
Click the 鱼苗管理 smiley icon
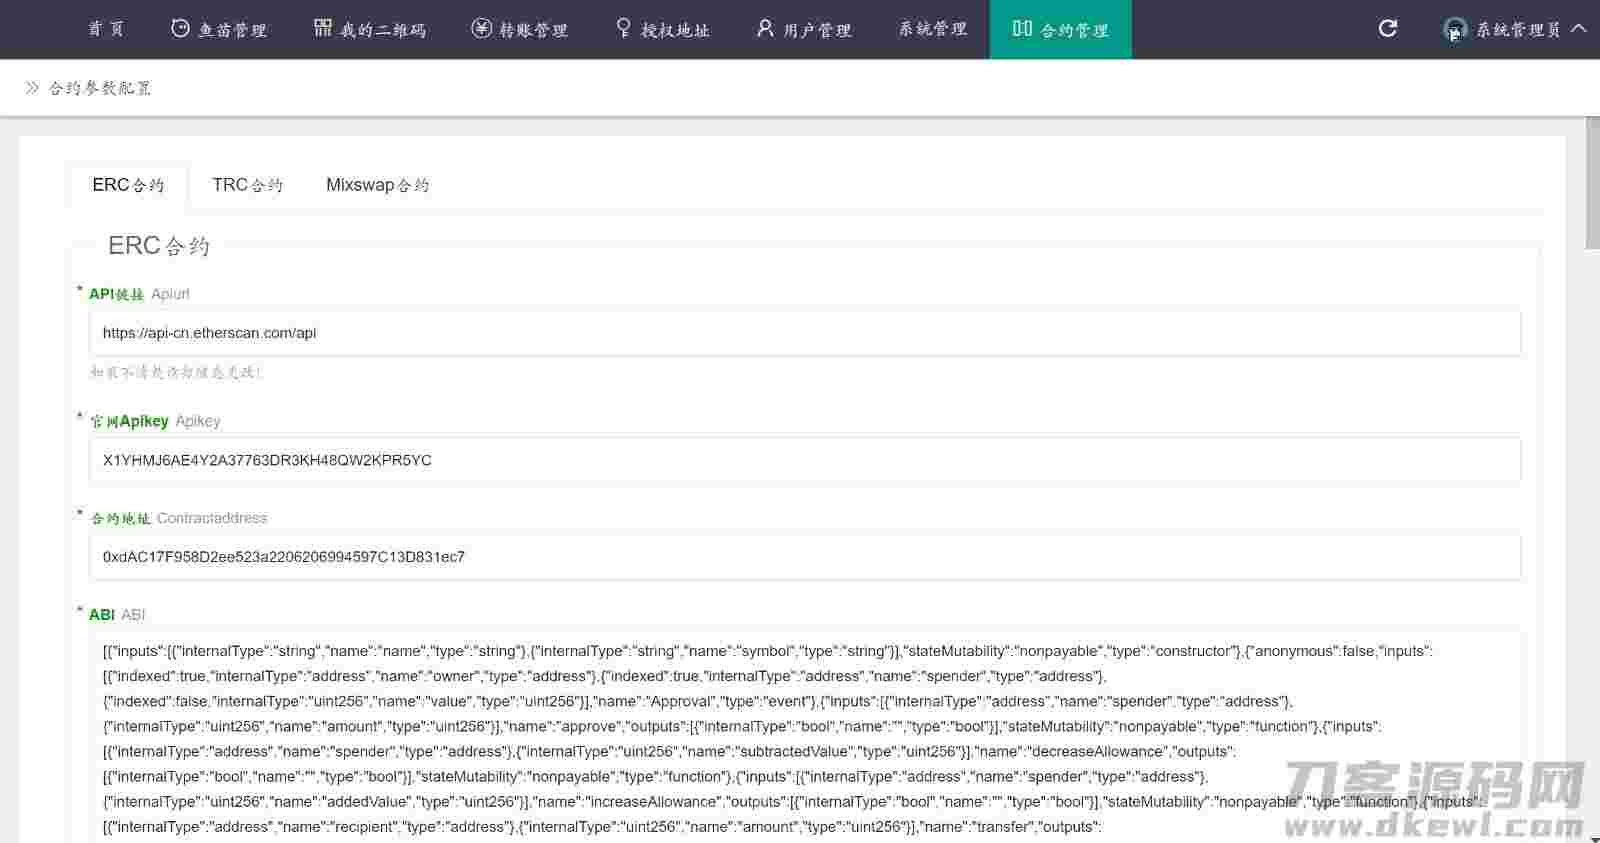(x=180, y=29)
